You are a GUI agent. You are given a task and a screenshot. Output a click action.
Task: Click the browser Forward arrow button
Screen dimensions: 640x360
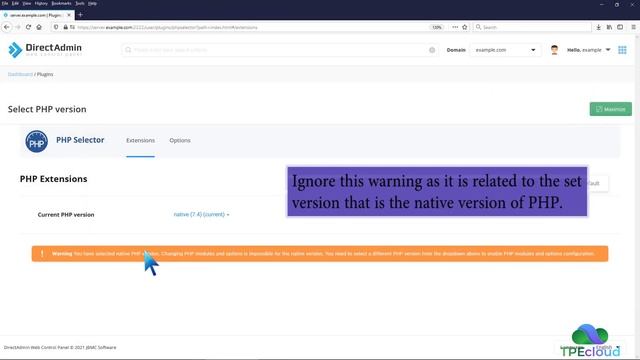pos(18,27)
